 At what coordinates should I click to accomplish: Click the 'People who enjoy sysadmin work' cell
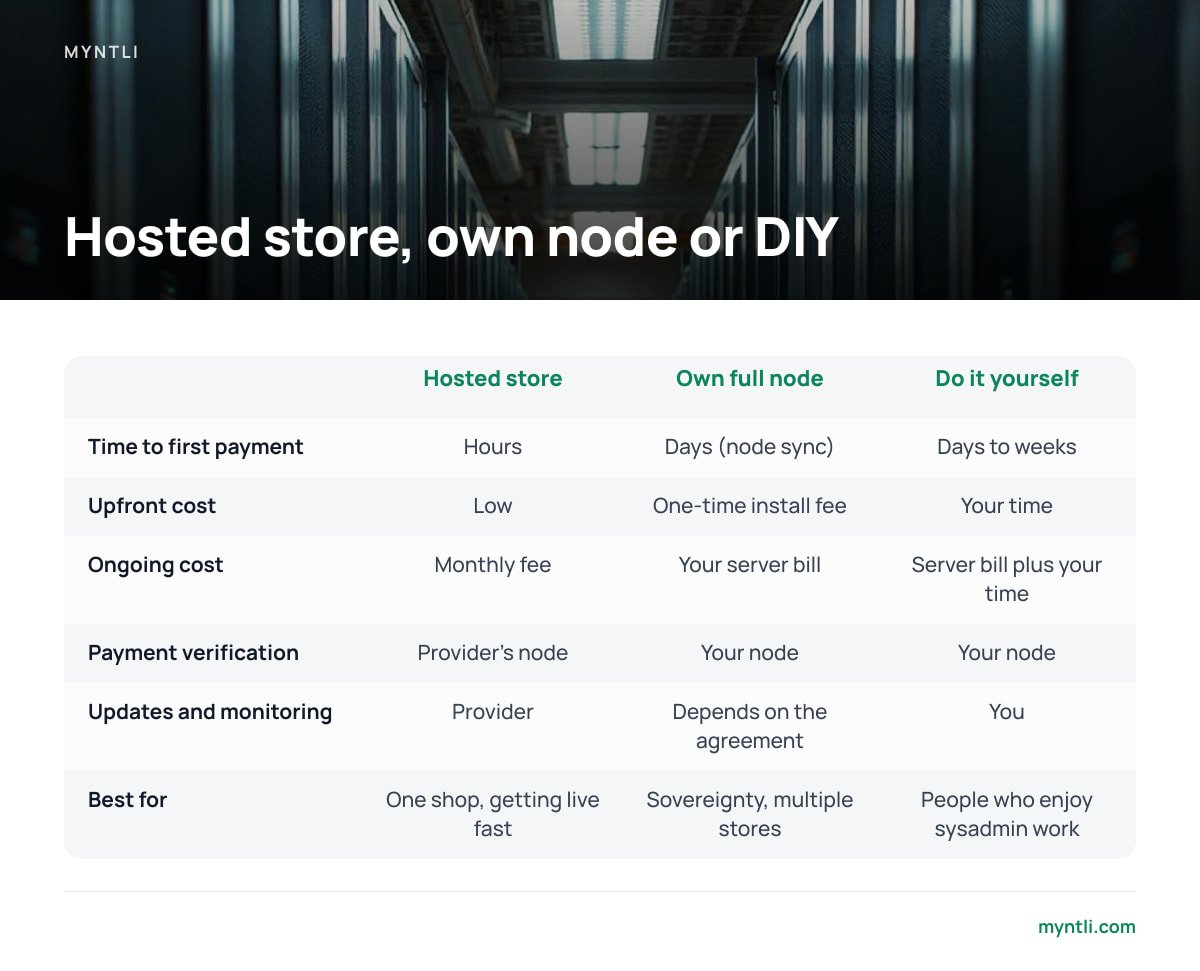click(x=1007, y=814)
